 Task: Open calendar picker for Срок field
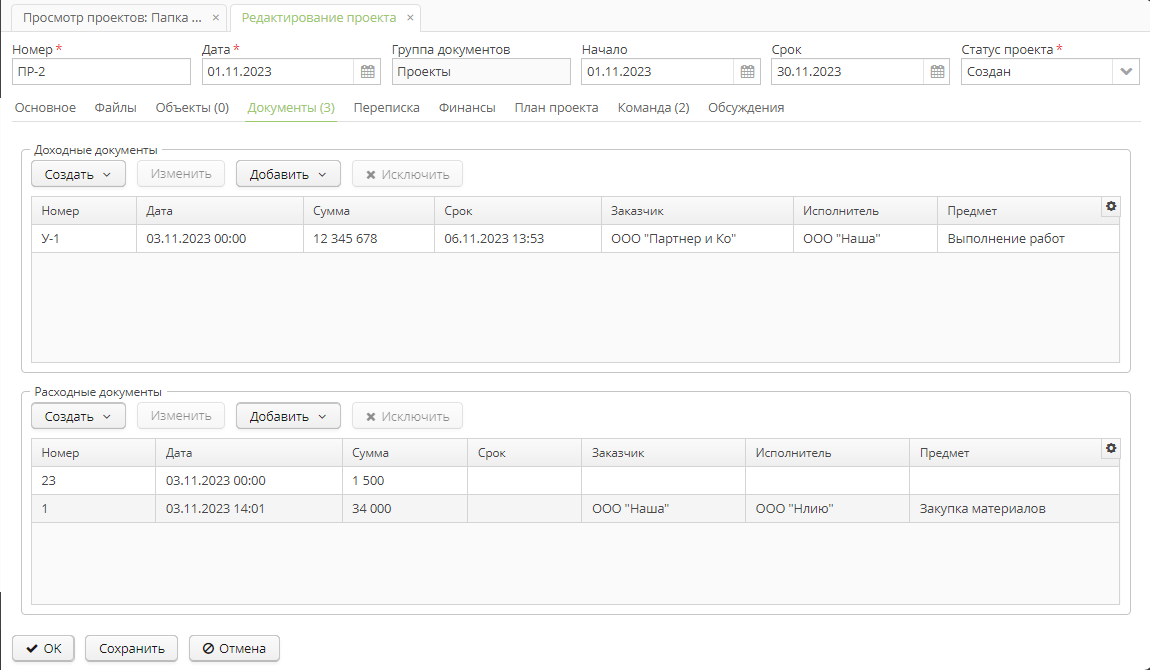(937, 72)
